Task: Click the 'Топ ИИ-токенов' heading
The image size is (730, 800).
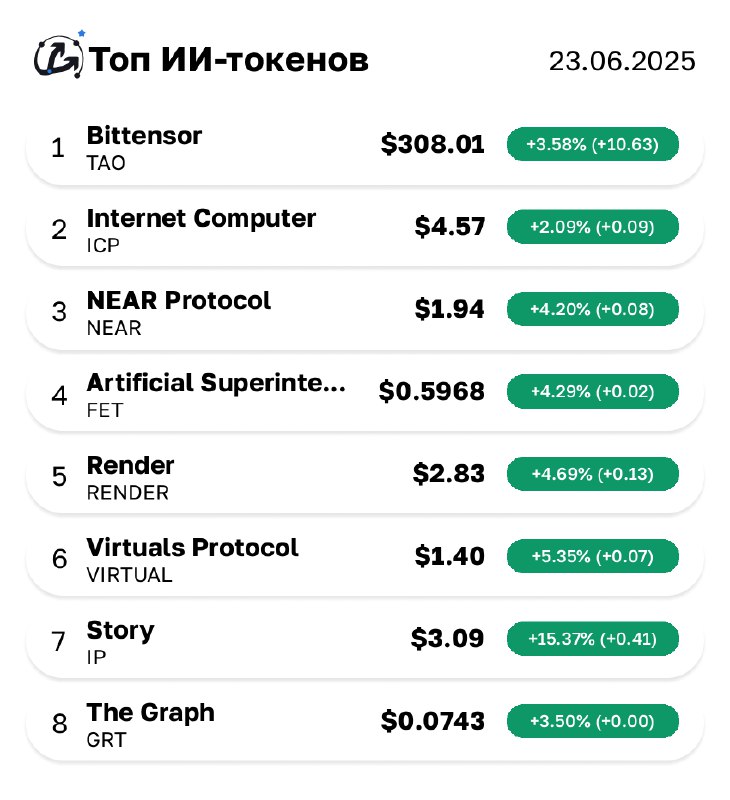Action: pos(229,60)
